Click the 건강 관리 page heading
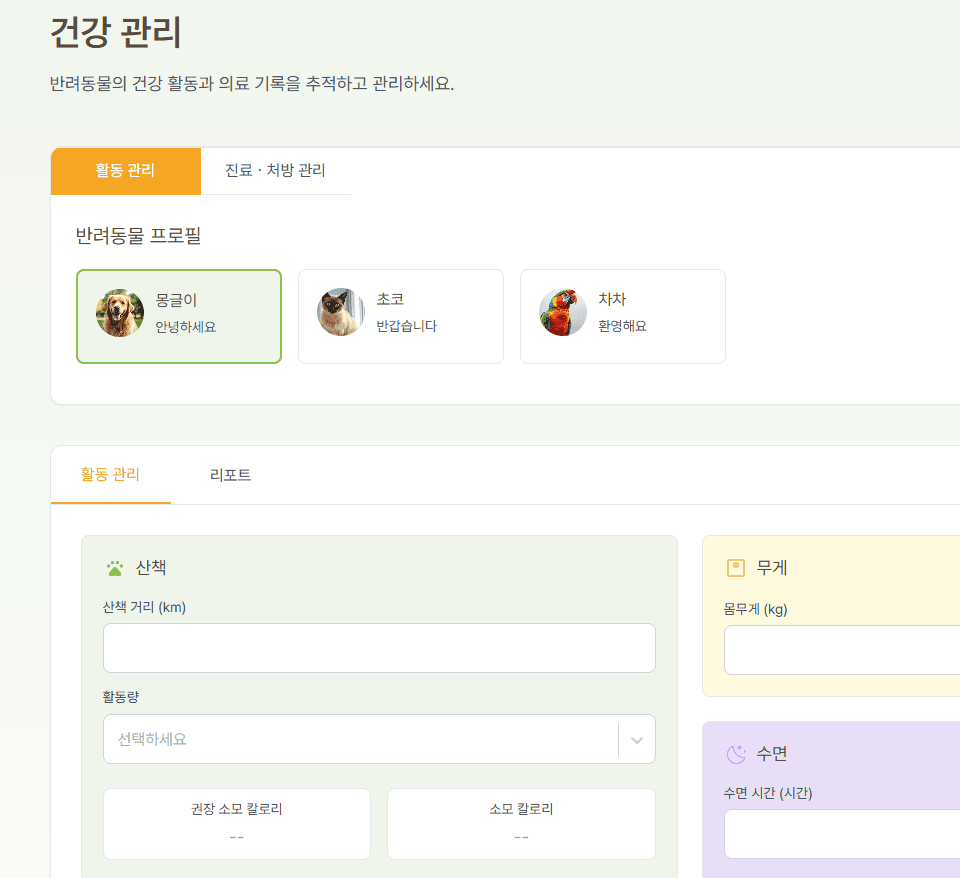 (x=116, y=33)
